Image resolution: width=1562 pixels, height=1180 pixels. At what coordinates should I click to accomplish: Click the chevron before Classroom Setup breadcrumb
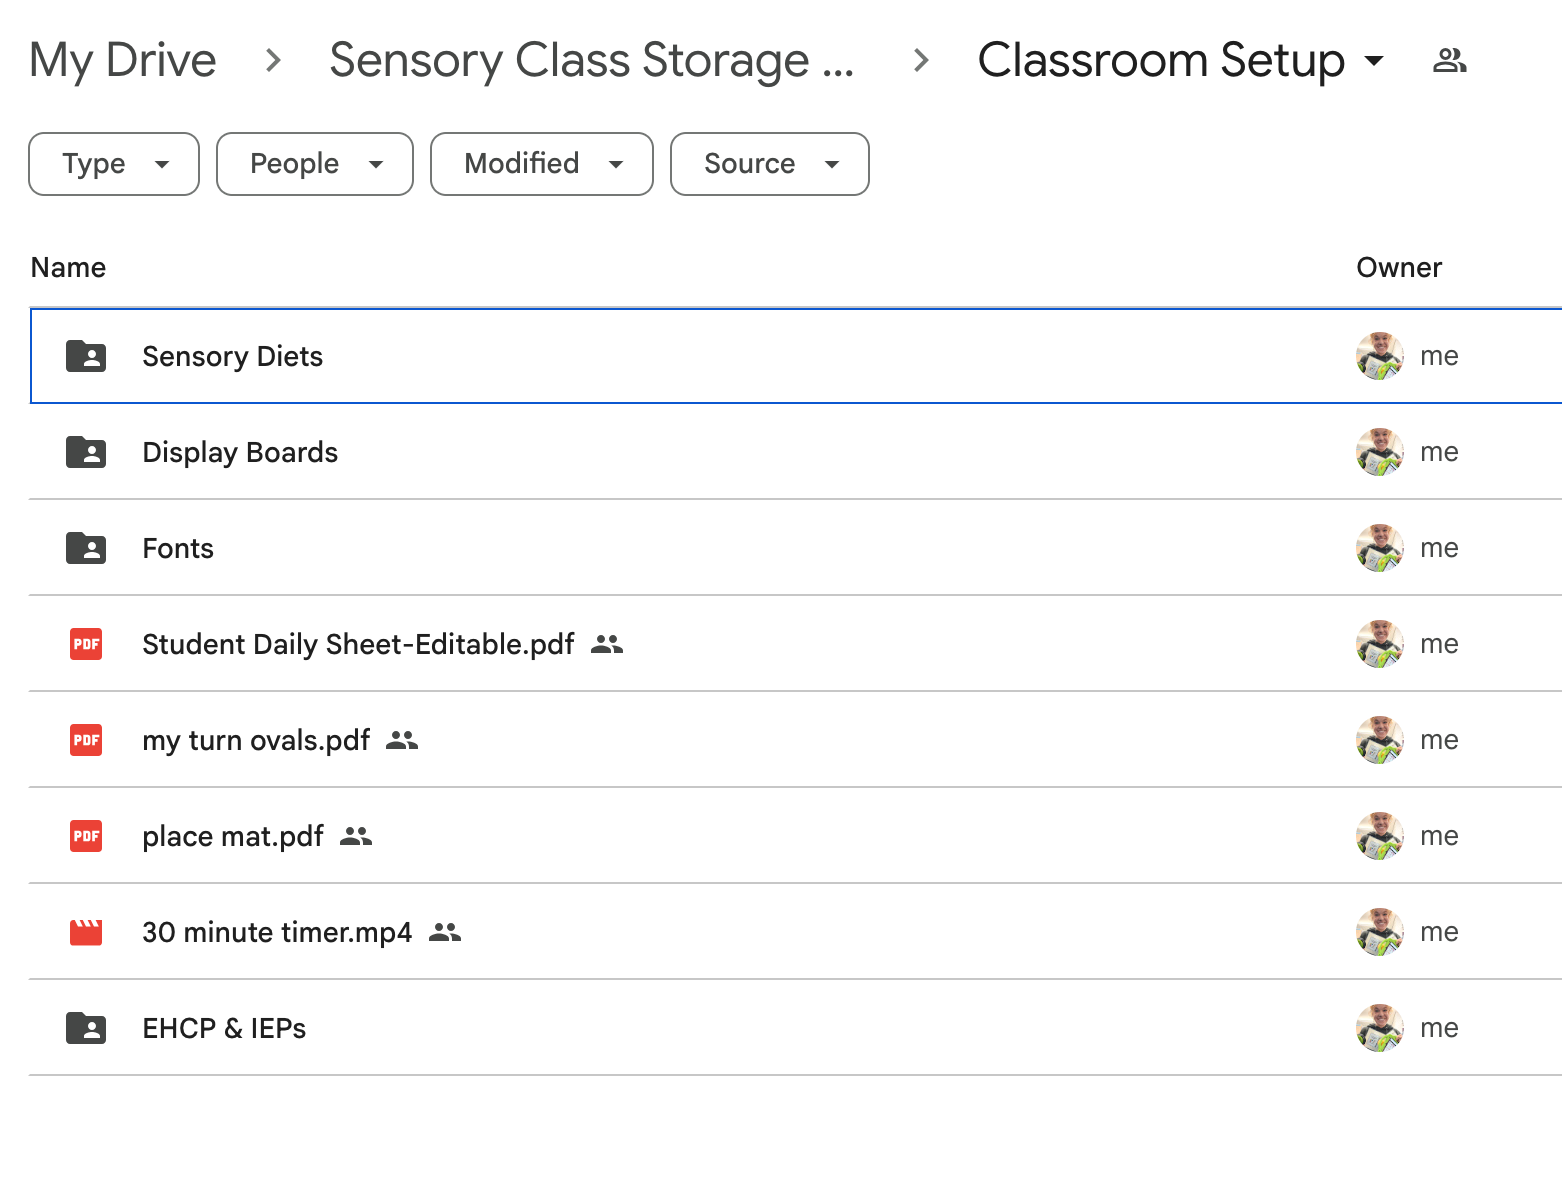[x=922, y=61]
